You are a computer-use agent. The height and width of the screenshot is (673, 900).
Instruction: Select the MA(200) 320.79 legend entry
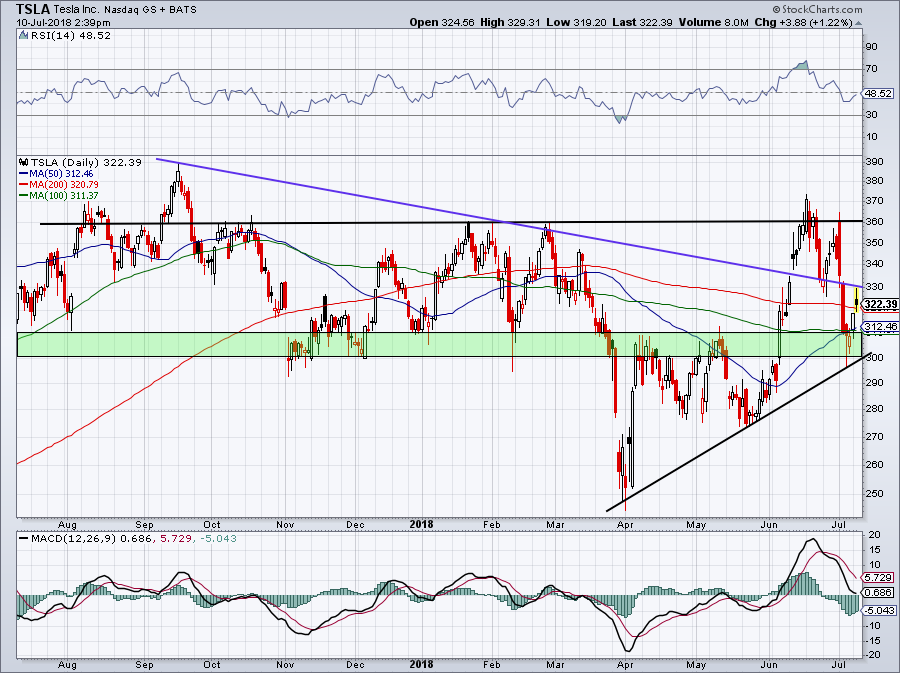pyautogui.click(x=59, y=184)
